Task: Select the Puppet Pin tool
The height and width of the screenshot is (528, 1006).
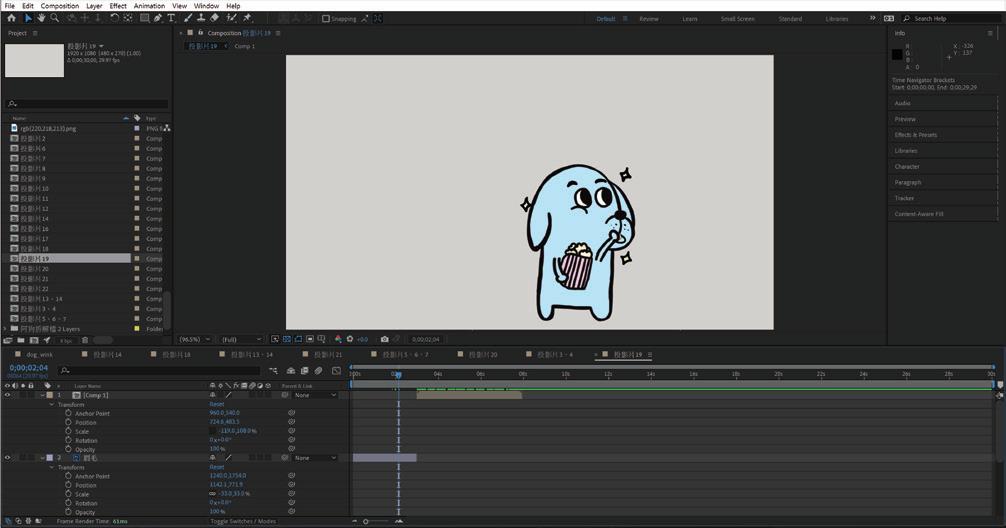Action: [247, 18]
